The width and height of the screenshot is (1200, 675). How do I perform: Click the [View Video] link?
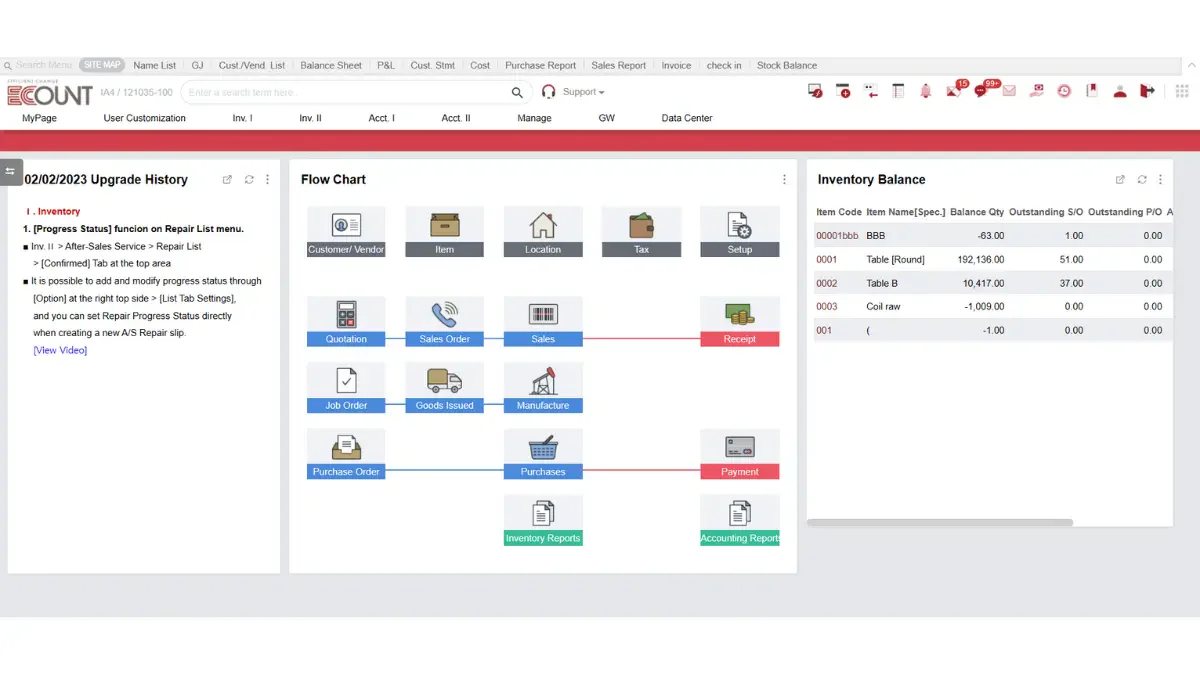60,350
